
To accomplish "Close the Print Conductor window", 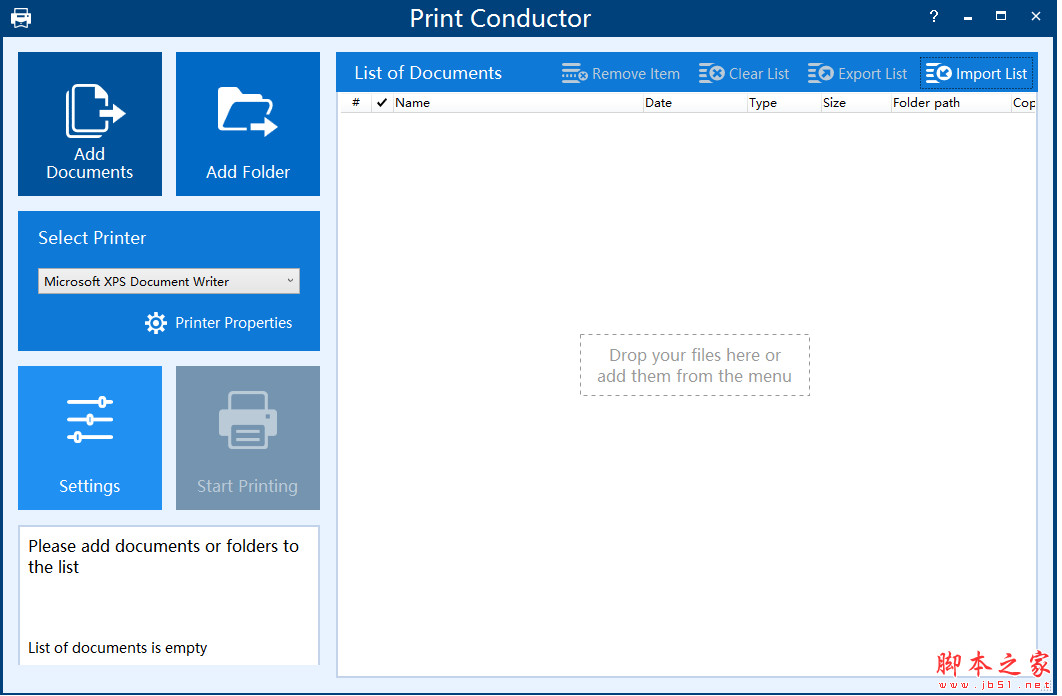I will (1036, 16).
